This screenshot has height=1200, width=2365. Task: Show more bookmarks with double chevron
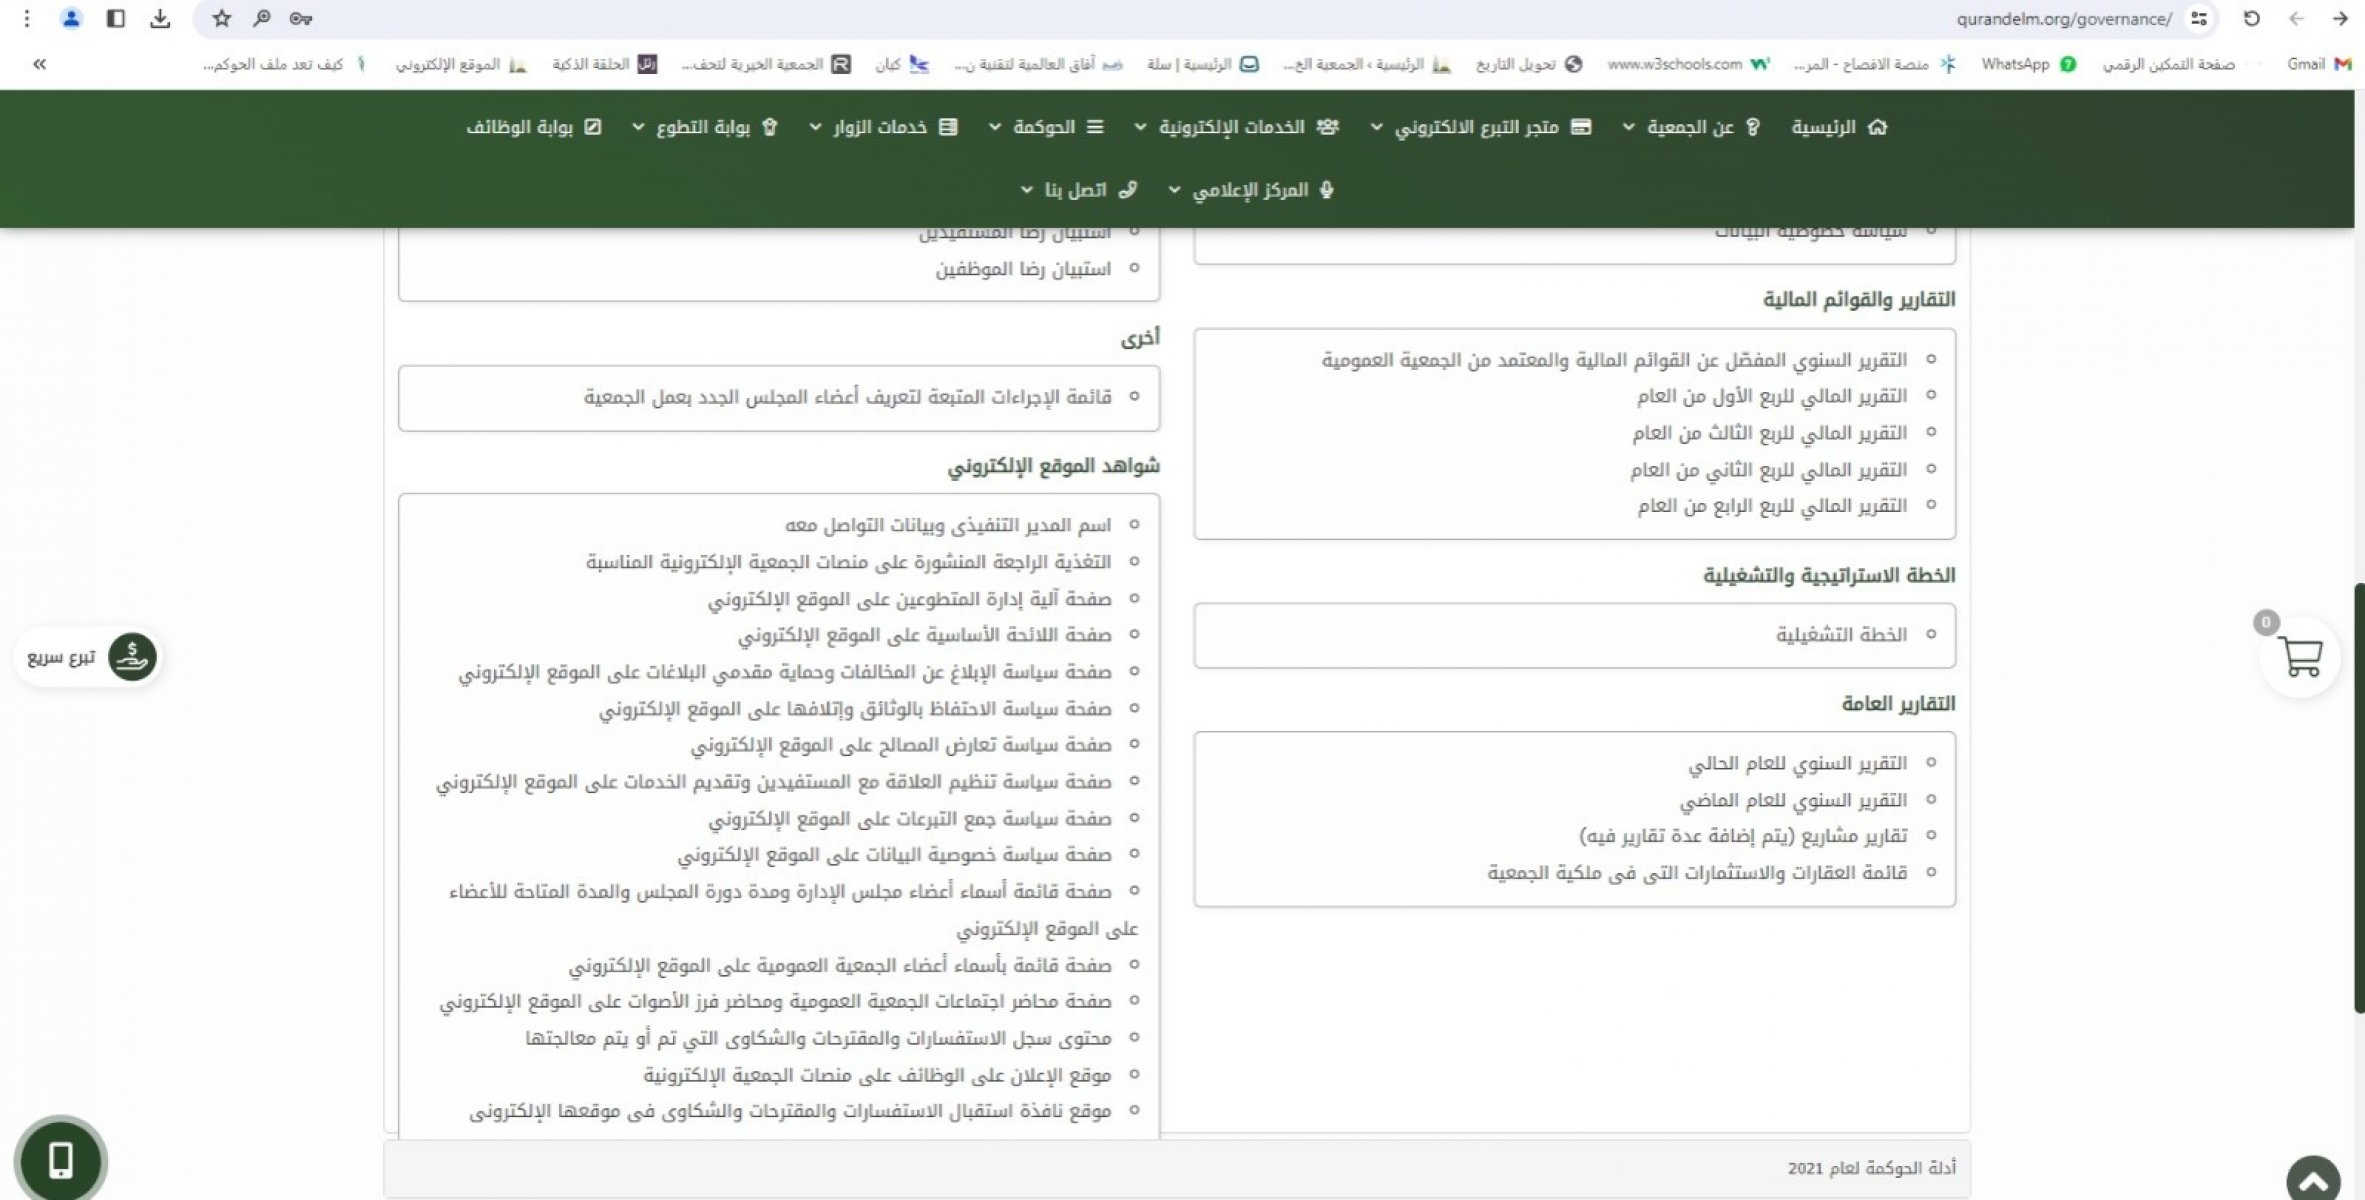[39, 64]
